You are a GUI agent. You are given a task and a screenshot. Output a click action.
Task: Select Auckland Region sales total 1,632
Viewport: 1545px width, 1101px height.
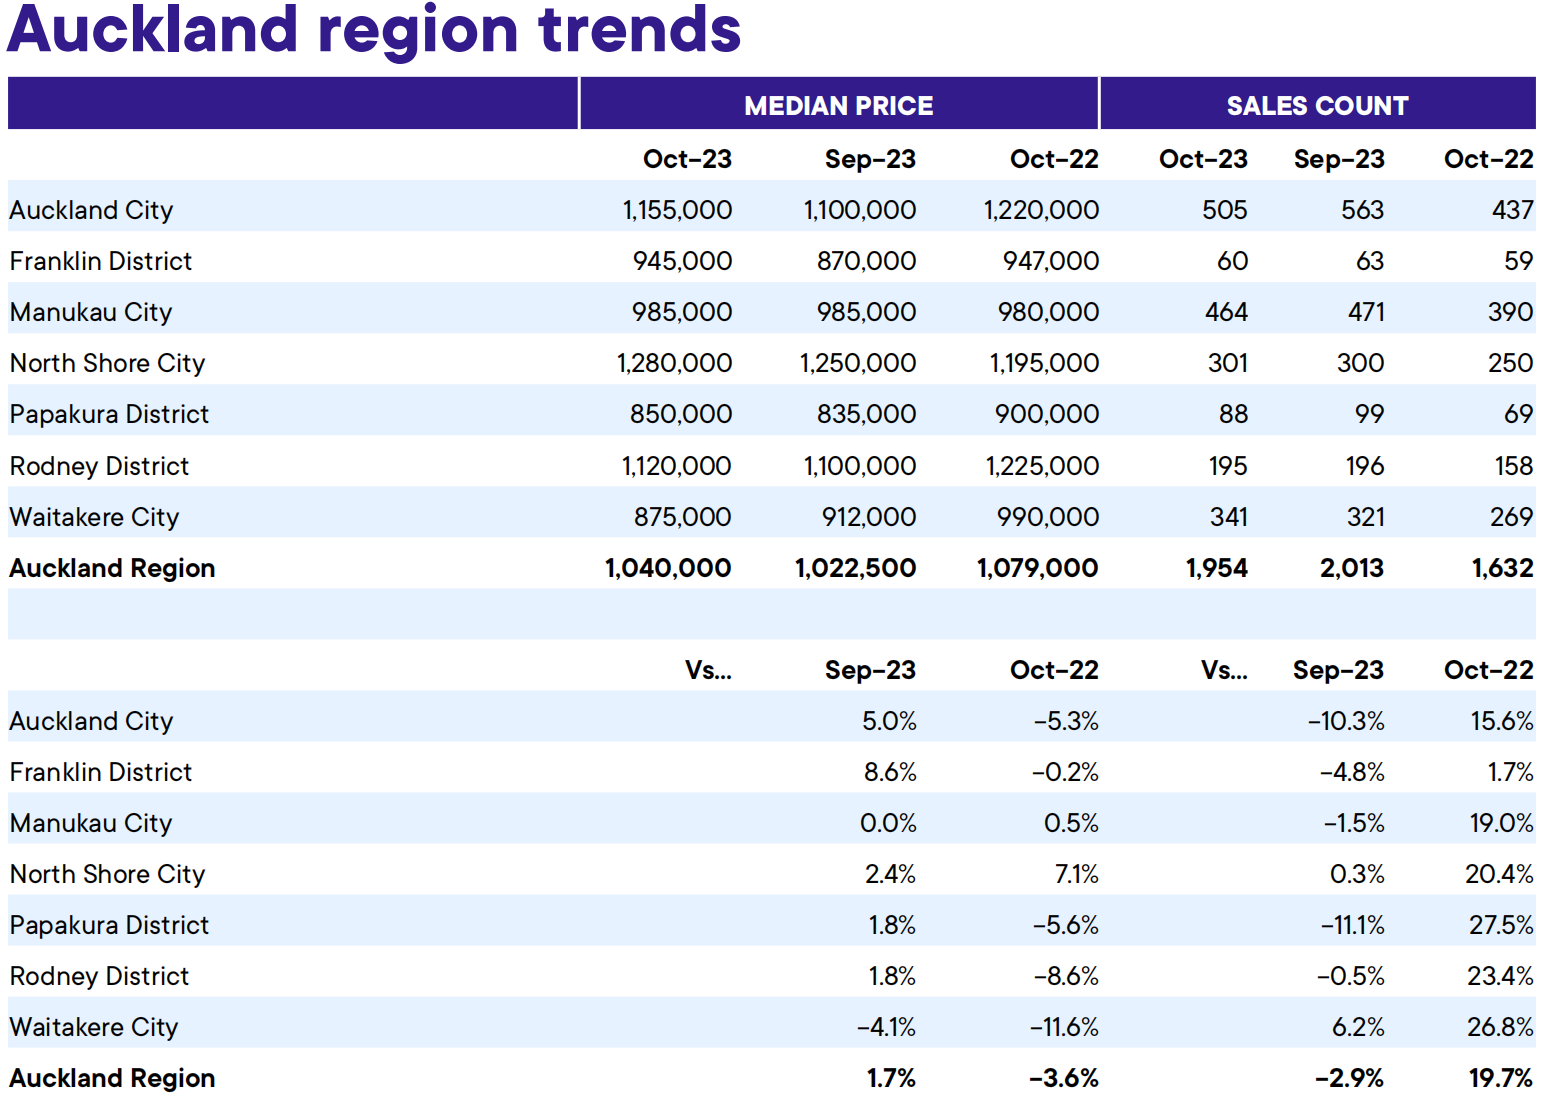(1502, 568)
